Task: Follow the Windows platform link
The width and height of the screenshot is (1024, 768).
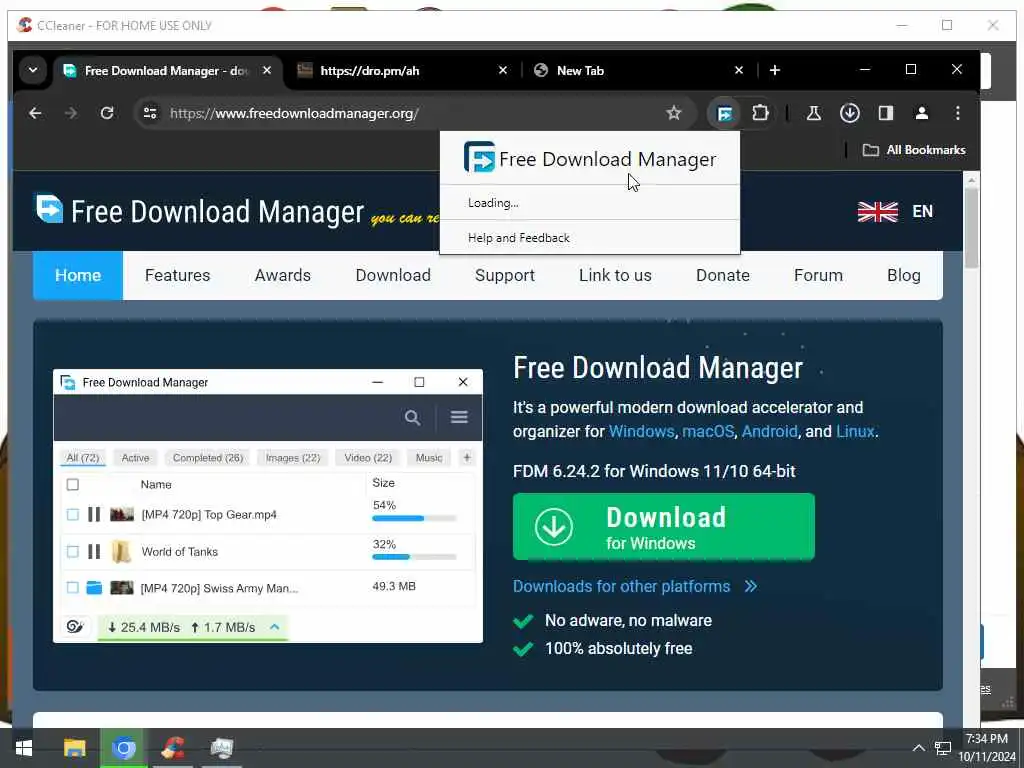Action: [x=641, y=432]
